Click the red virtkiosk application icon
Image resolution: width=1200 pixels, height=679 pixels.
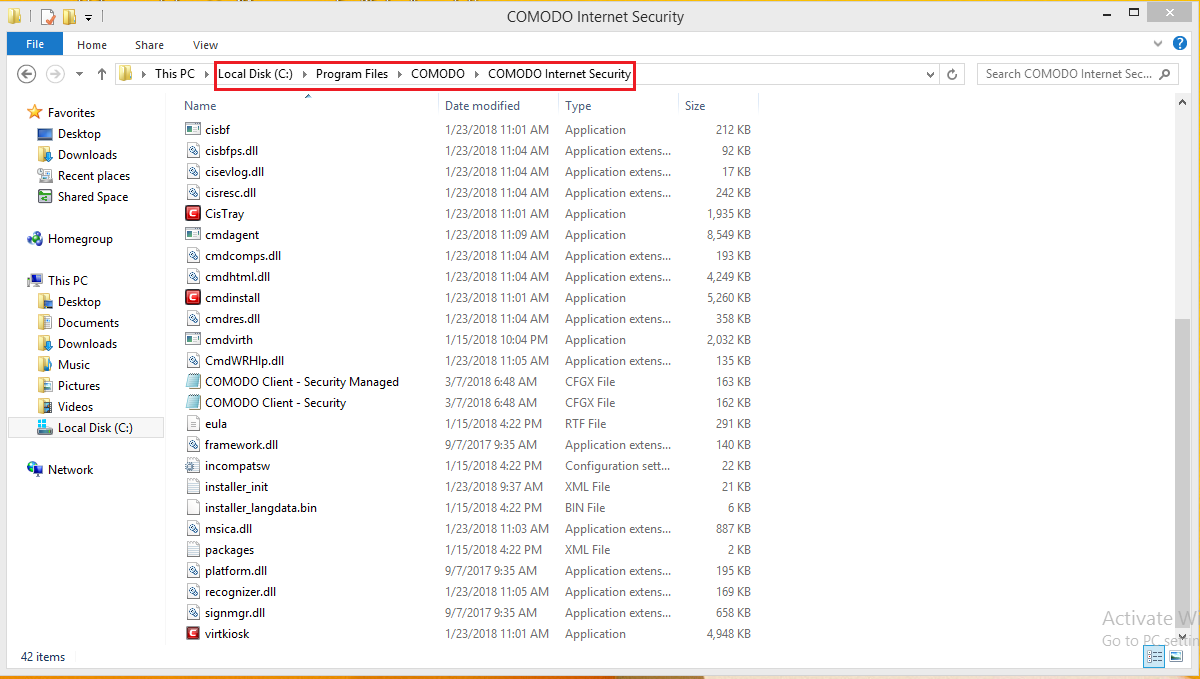[193, 633]
